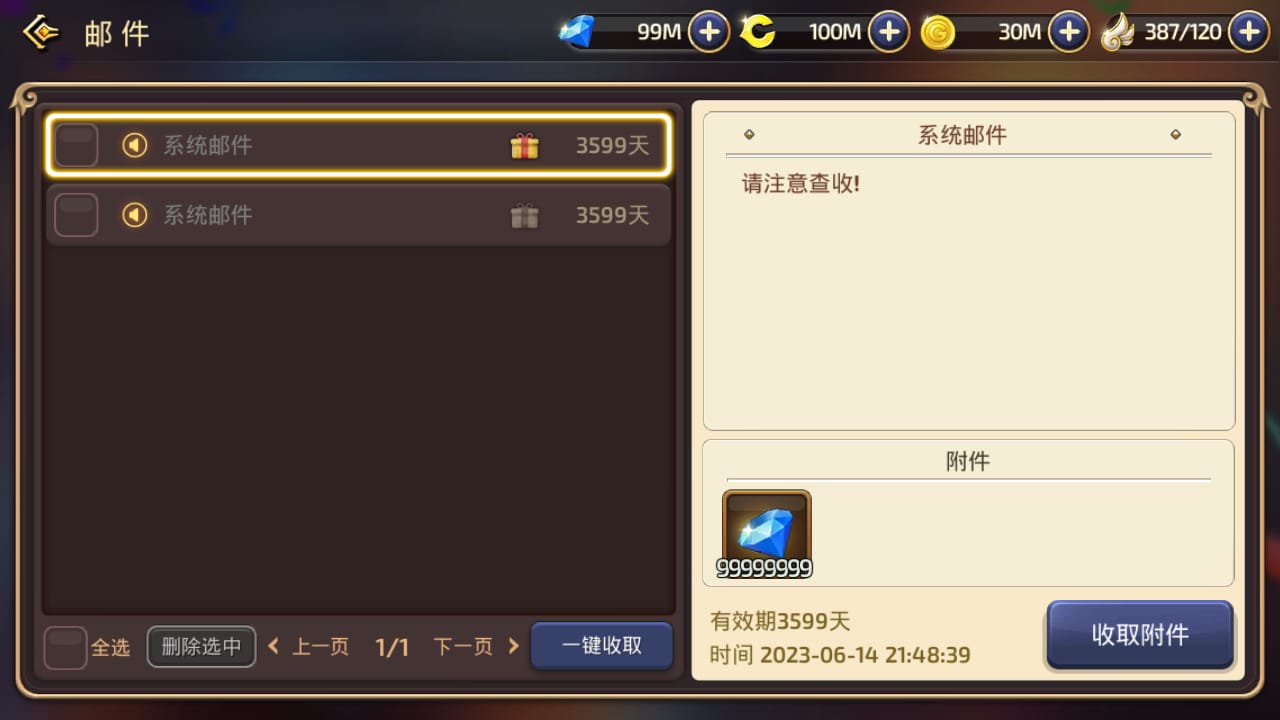Tap the speaker icon on the second 系统邮件

[x=134, y=215]
